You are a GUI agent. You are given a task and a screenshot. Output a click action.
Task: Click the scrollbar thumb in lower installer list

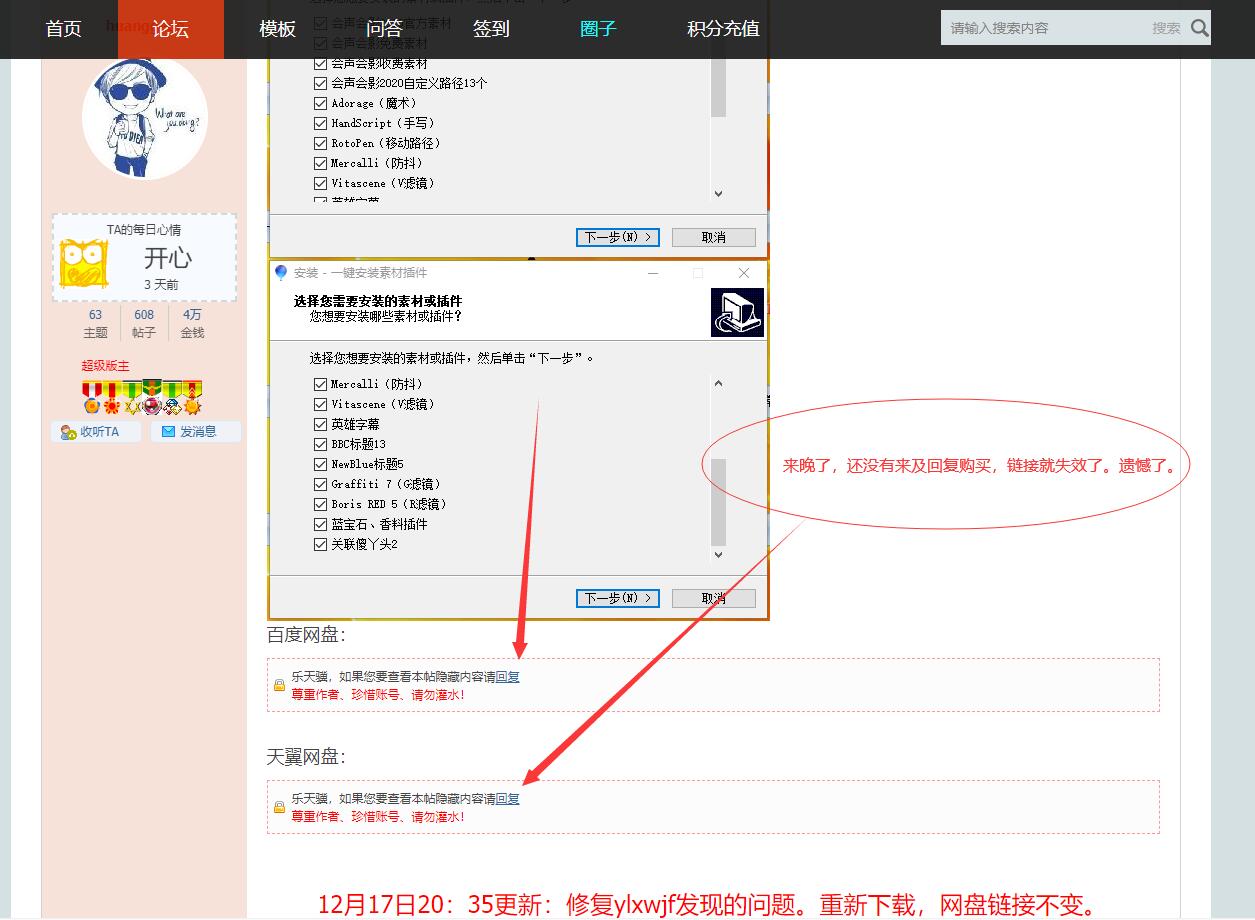tap(718, 501)
